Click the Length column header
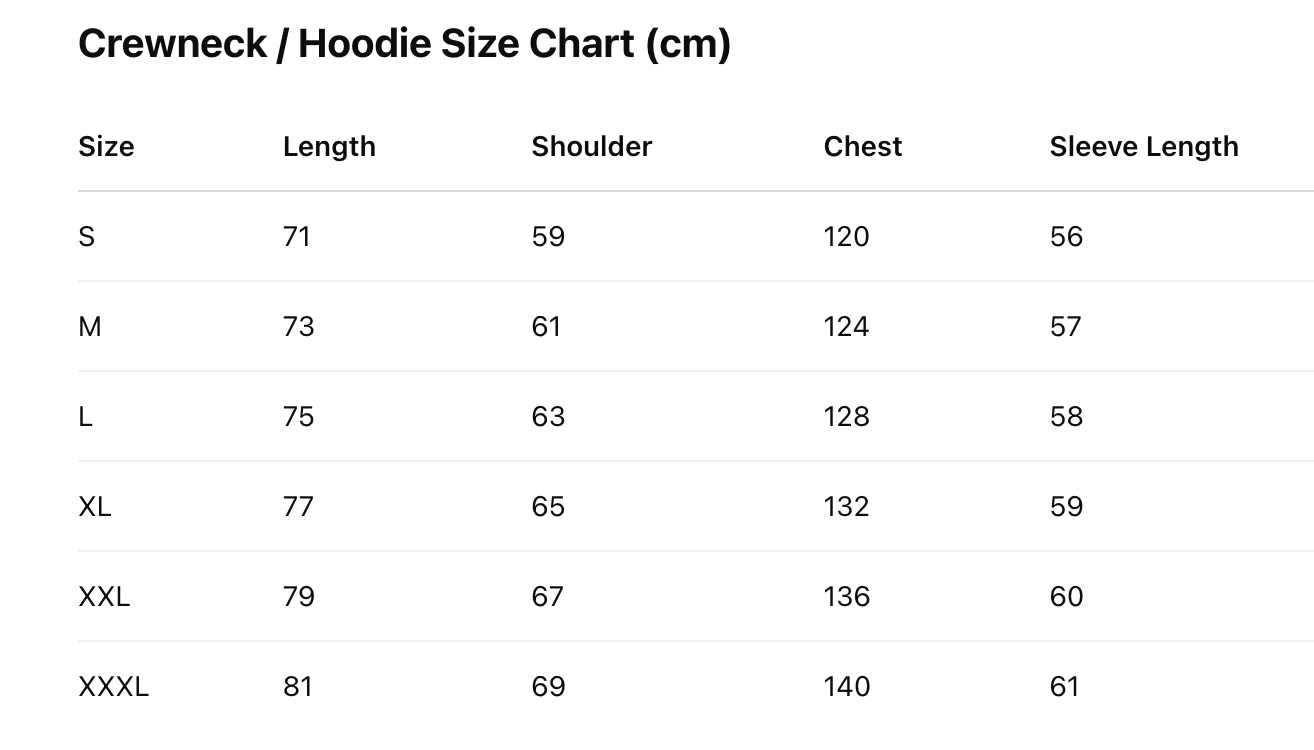Screen dimensions: 1314x750 click(x=329, y=146)
